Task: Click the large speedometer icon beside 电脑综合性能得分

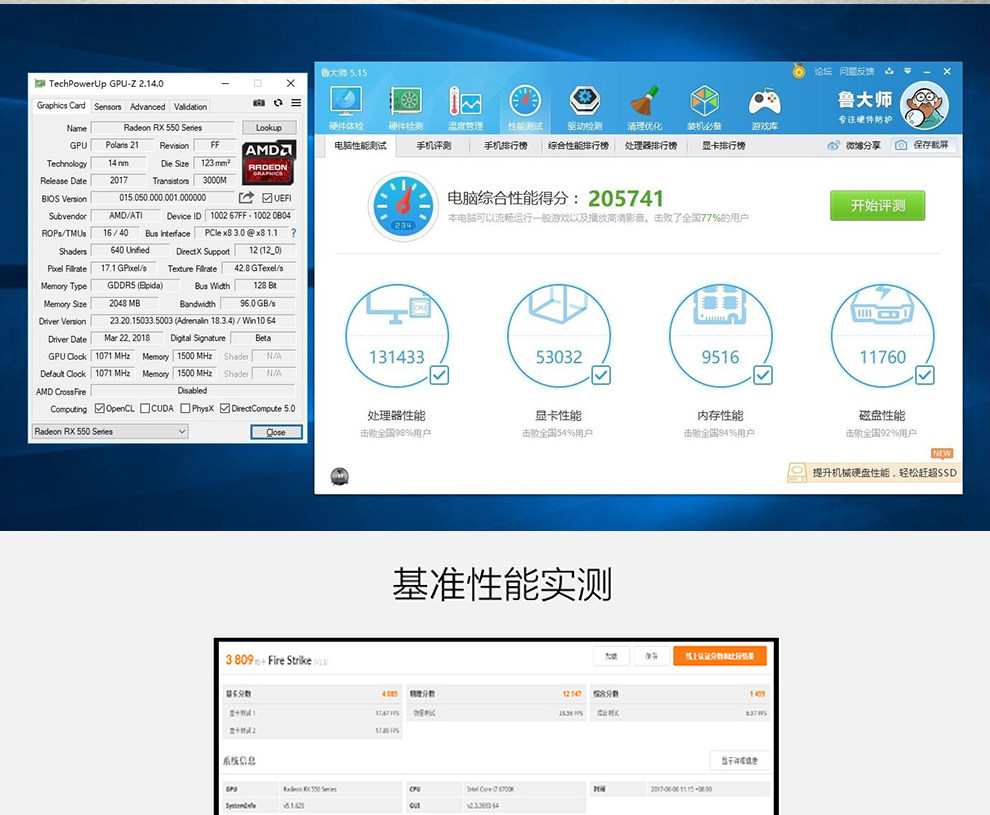Action: coord(403,206)
